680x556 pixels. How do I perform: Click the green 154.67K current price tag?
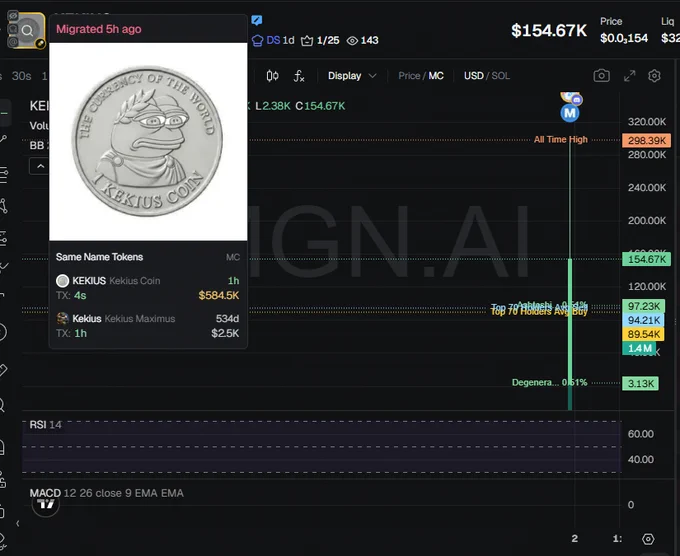[x=646, y=259]
